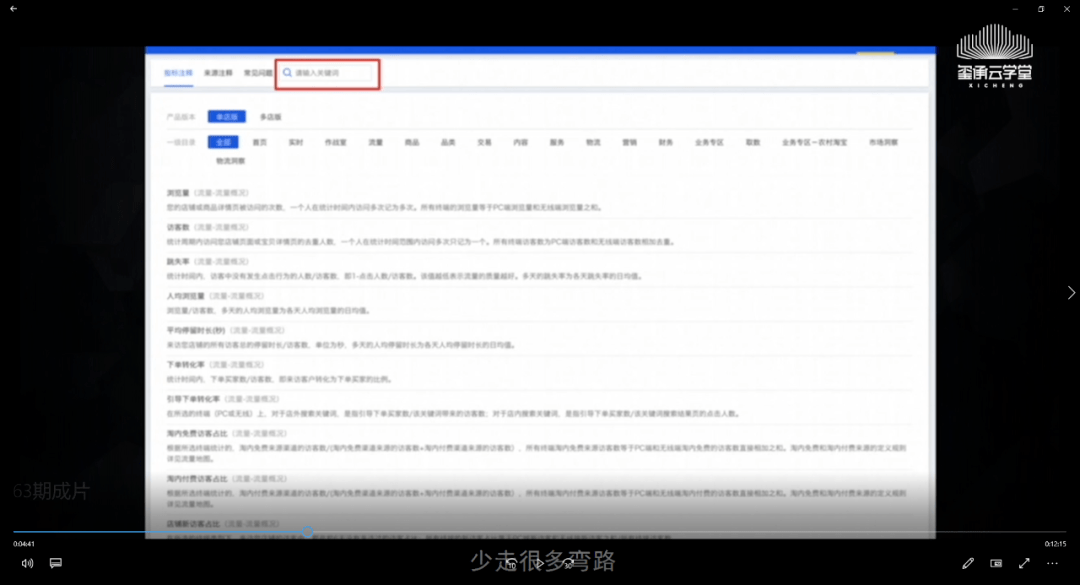
Task: Click the play button in the player bar
Action: pyautogui.click(x=540, y=564)
